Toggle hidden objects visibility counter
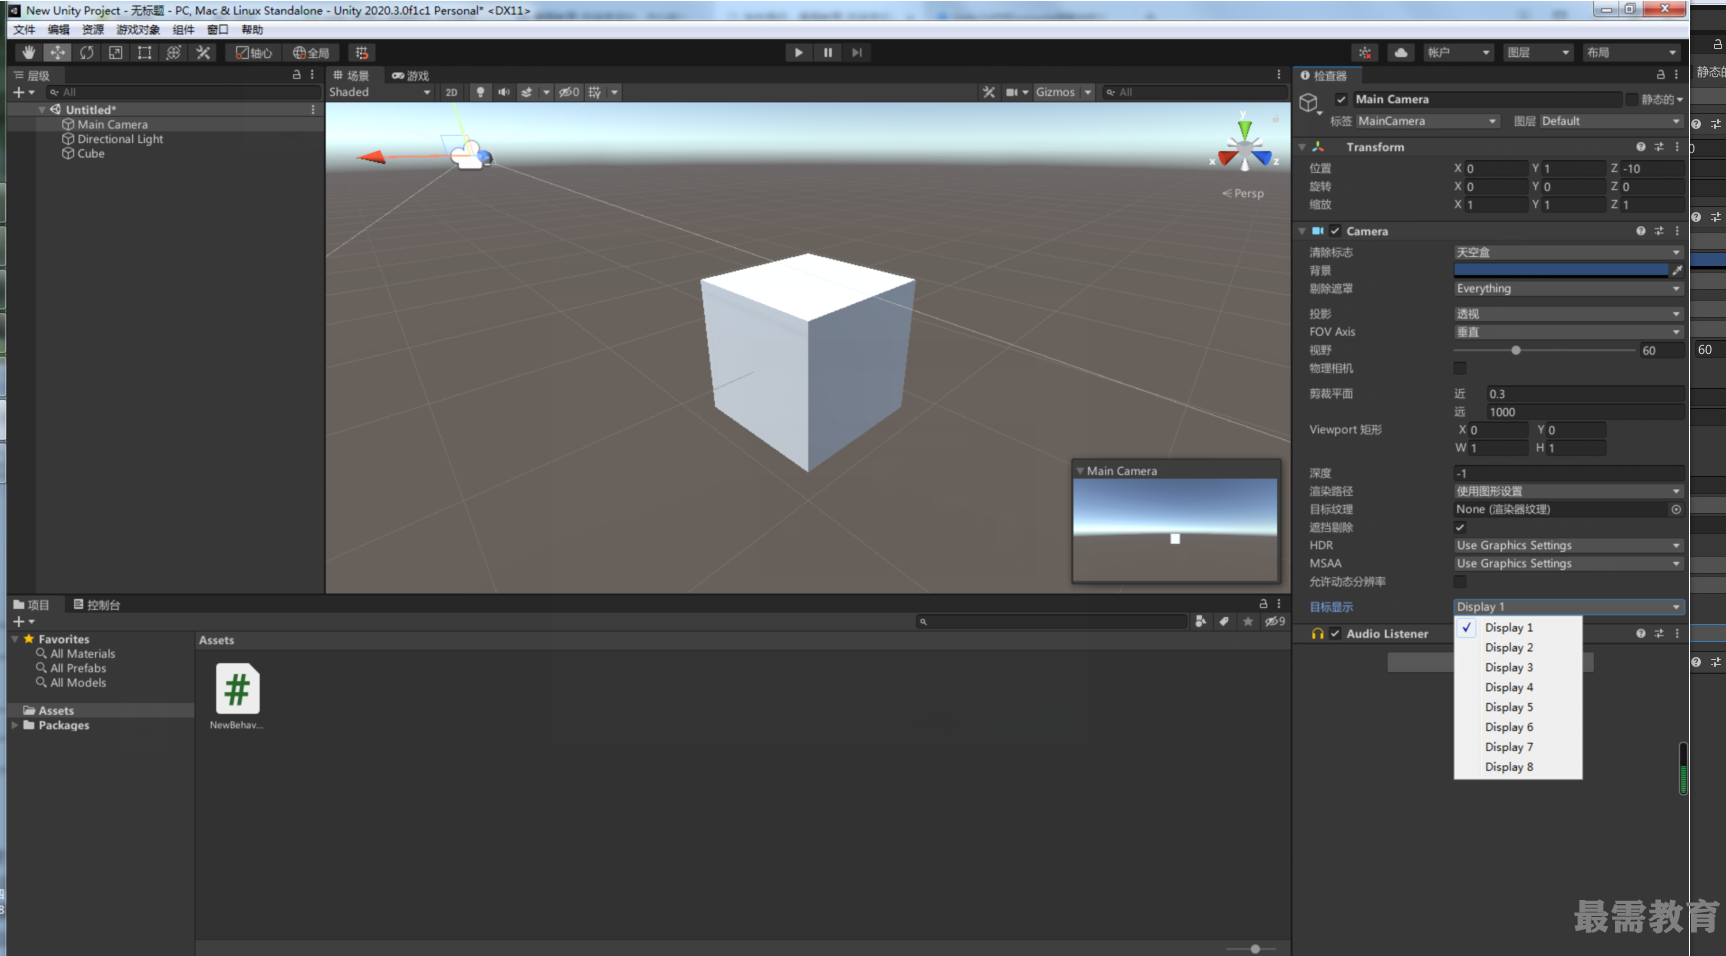Viewport: 1726px width, 956px height. (569, 92)
